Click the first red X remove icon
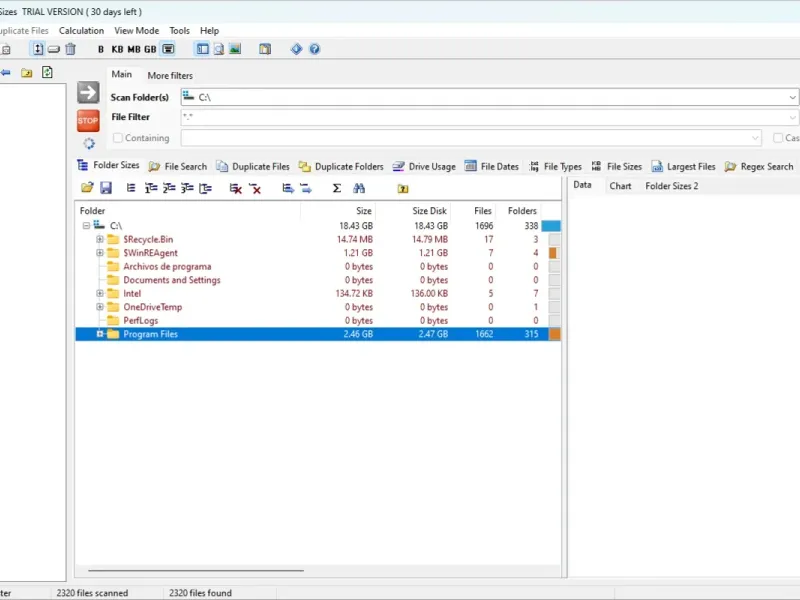800x600 pixels. [x=235, y=189]
